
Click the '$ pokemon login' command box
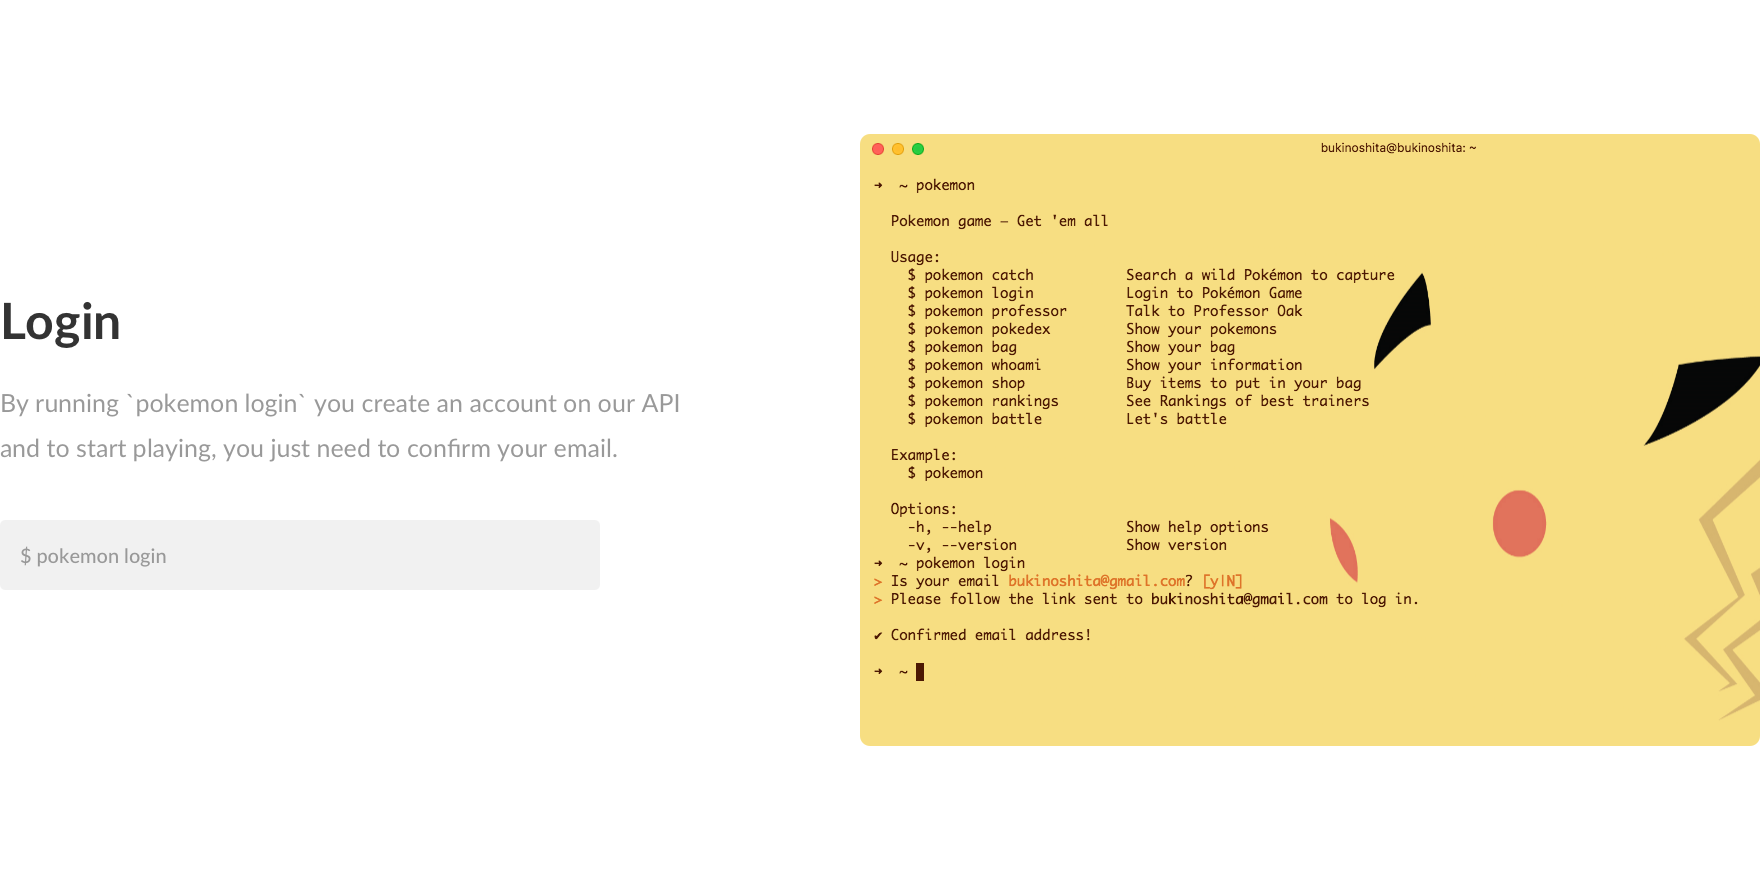tap(300, 555)
